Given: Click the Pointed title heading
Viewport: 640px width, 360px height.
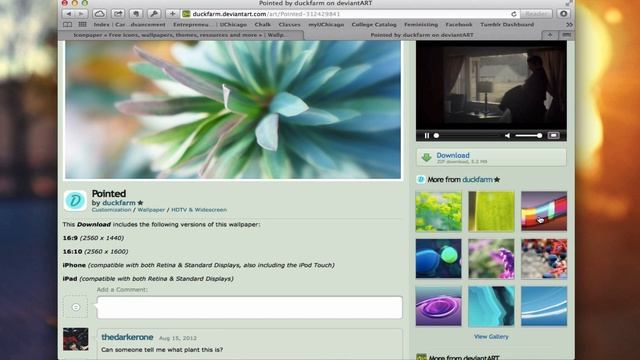Looking at the screenshot, I should coord(109,193).
